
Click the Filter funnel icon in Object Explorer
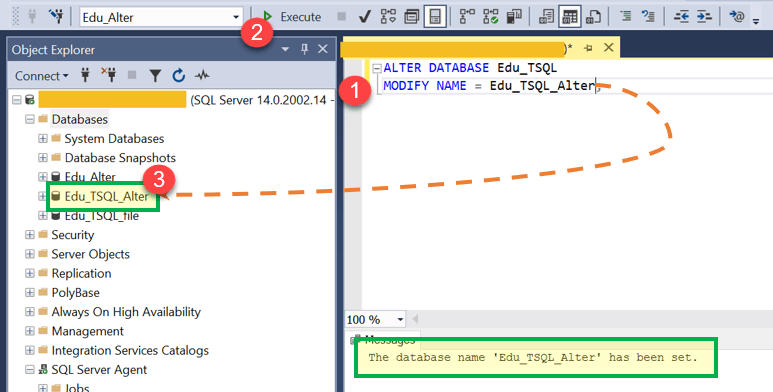[155, 75]
